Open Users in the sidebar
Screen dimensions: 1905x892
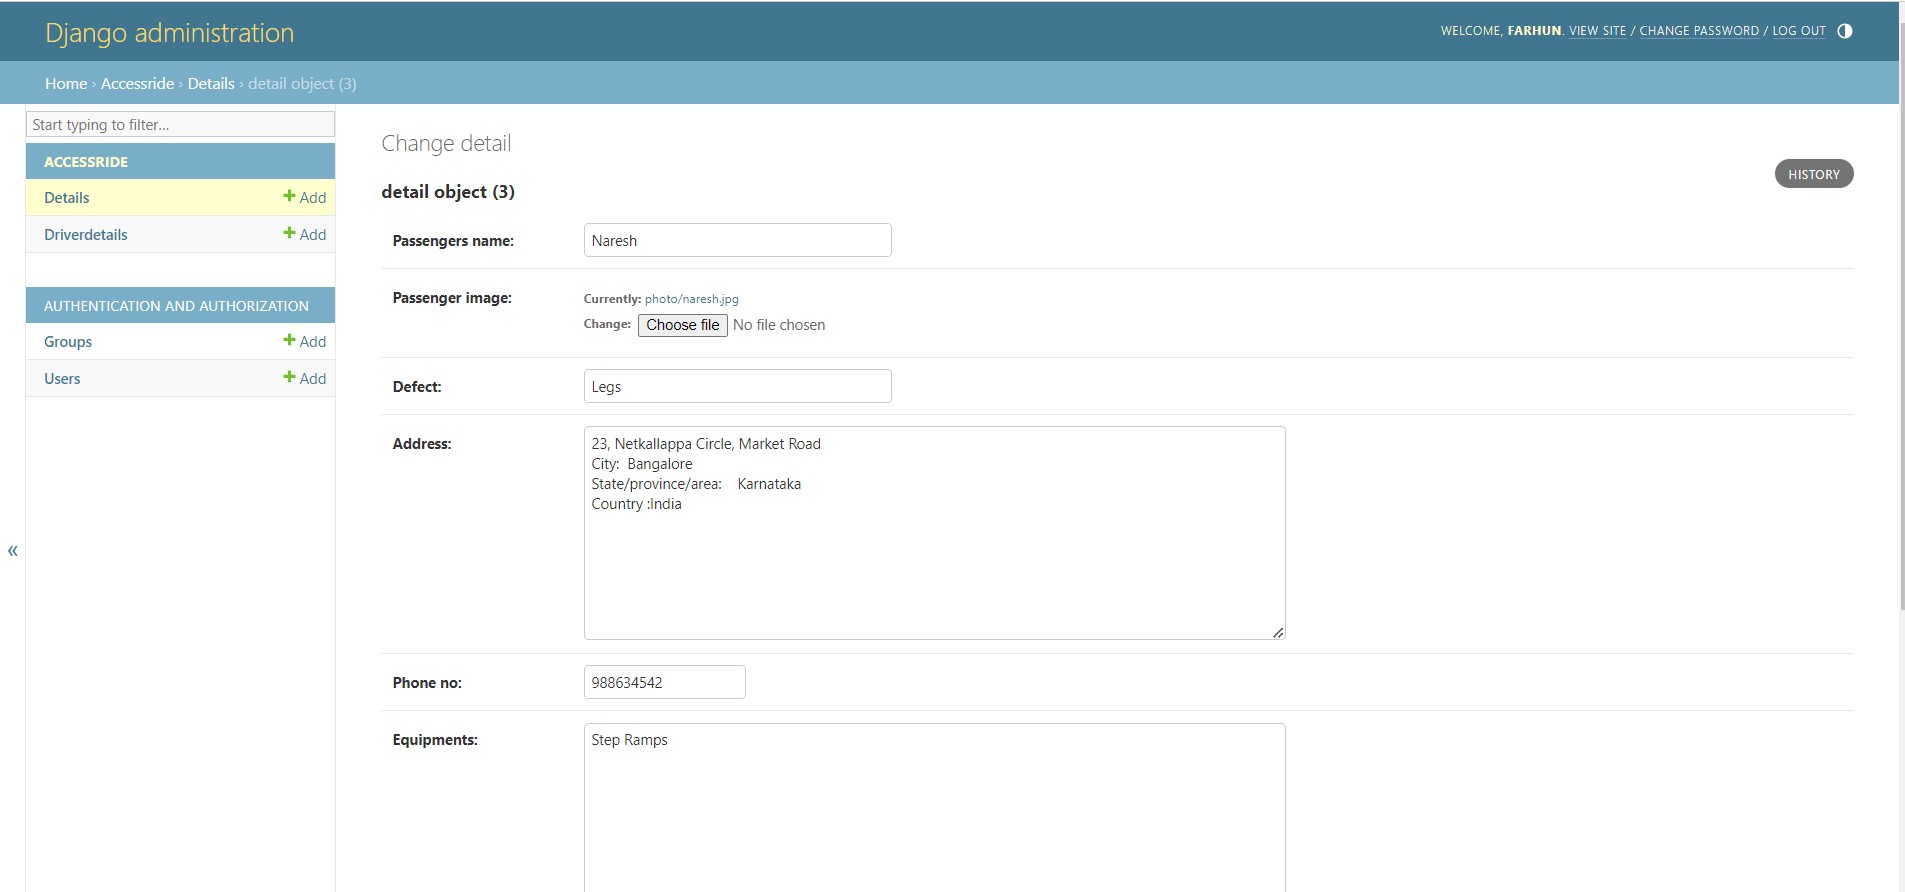(62, 378)
